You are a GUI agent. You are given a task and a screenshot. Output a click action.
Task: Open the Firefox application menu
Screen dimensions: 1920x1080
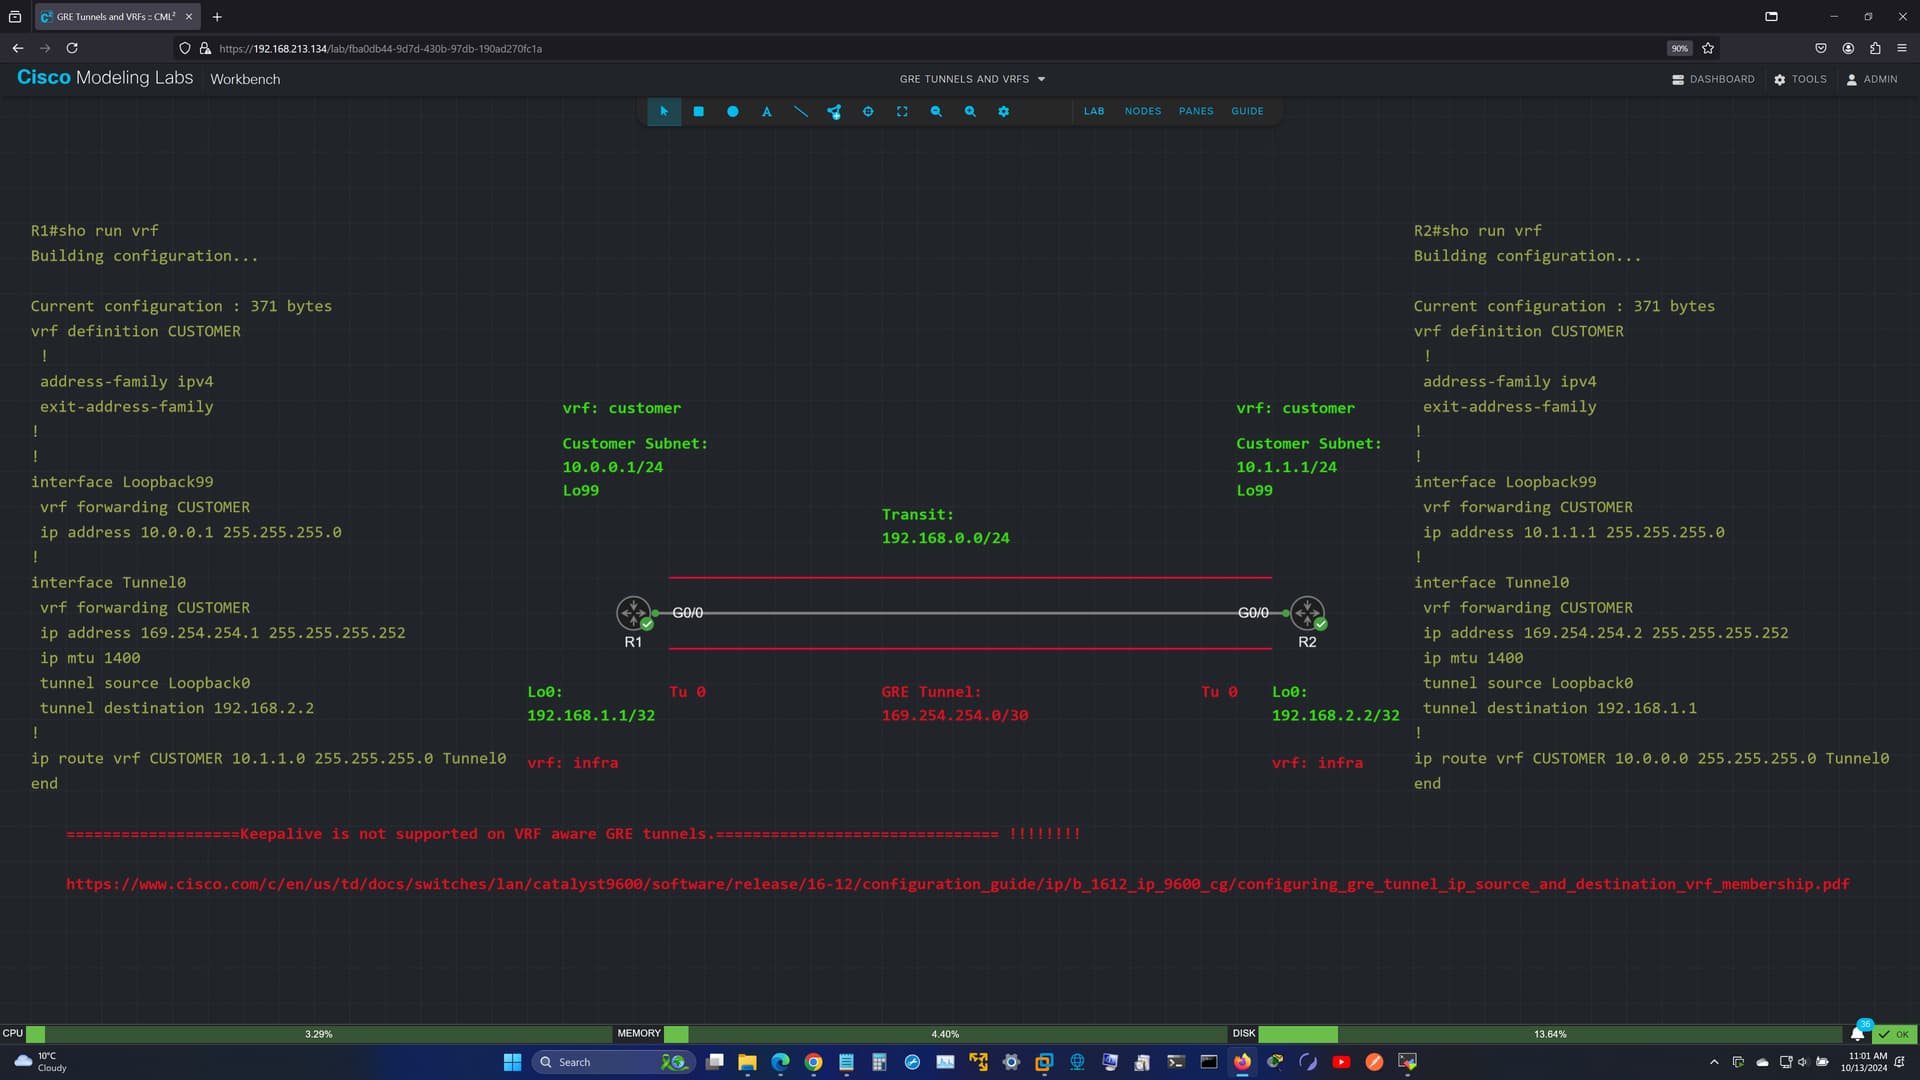[x=1902, y=48]
